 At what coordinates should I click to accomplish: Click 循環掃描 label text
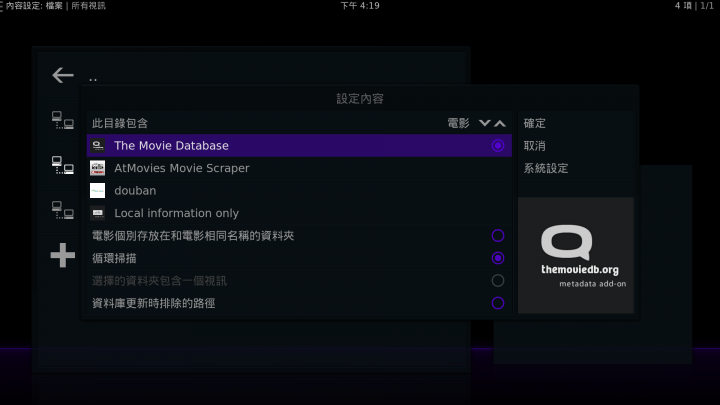(114, 258)
